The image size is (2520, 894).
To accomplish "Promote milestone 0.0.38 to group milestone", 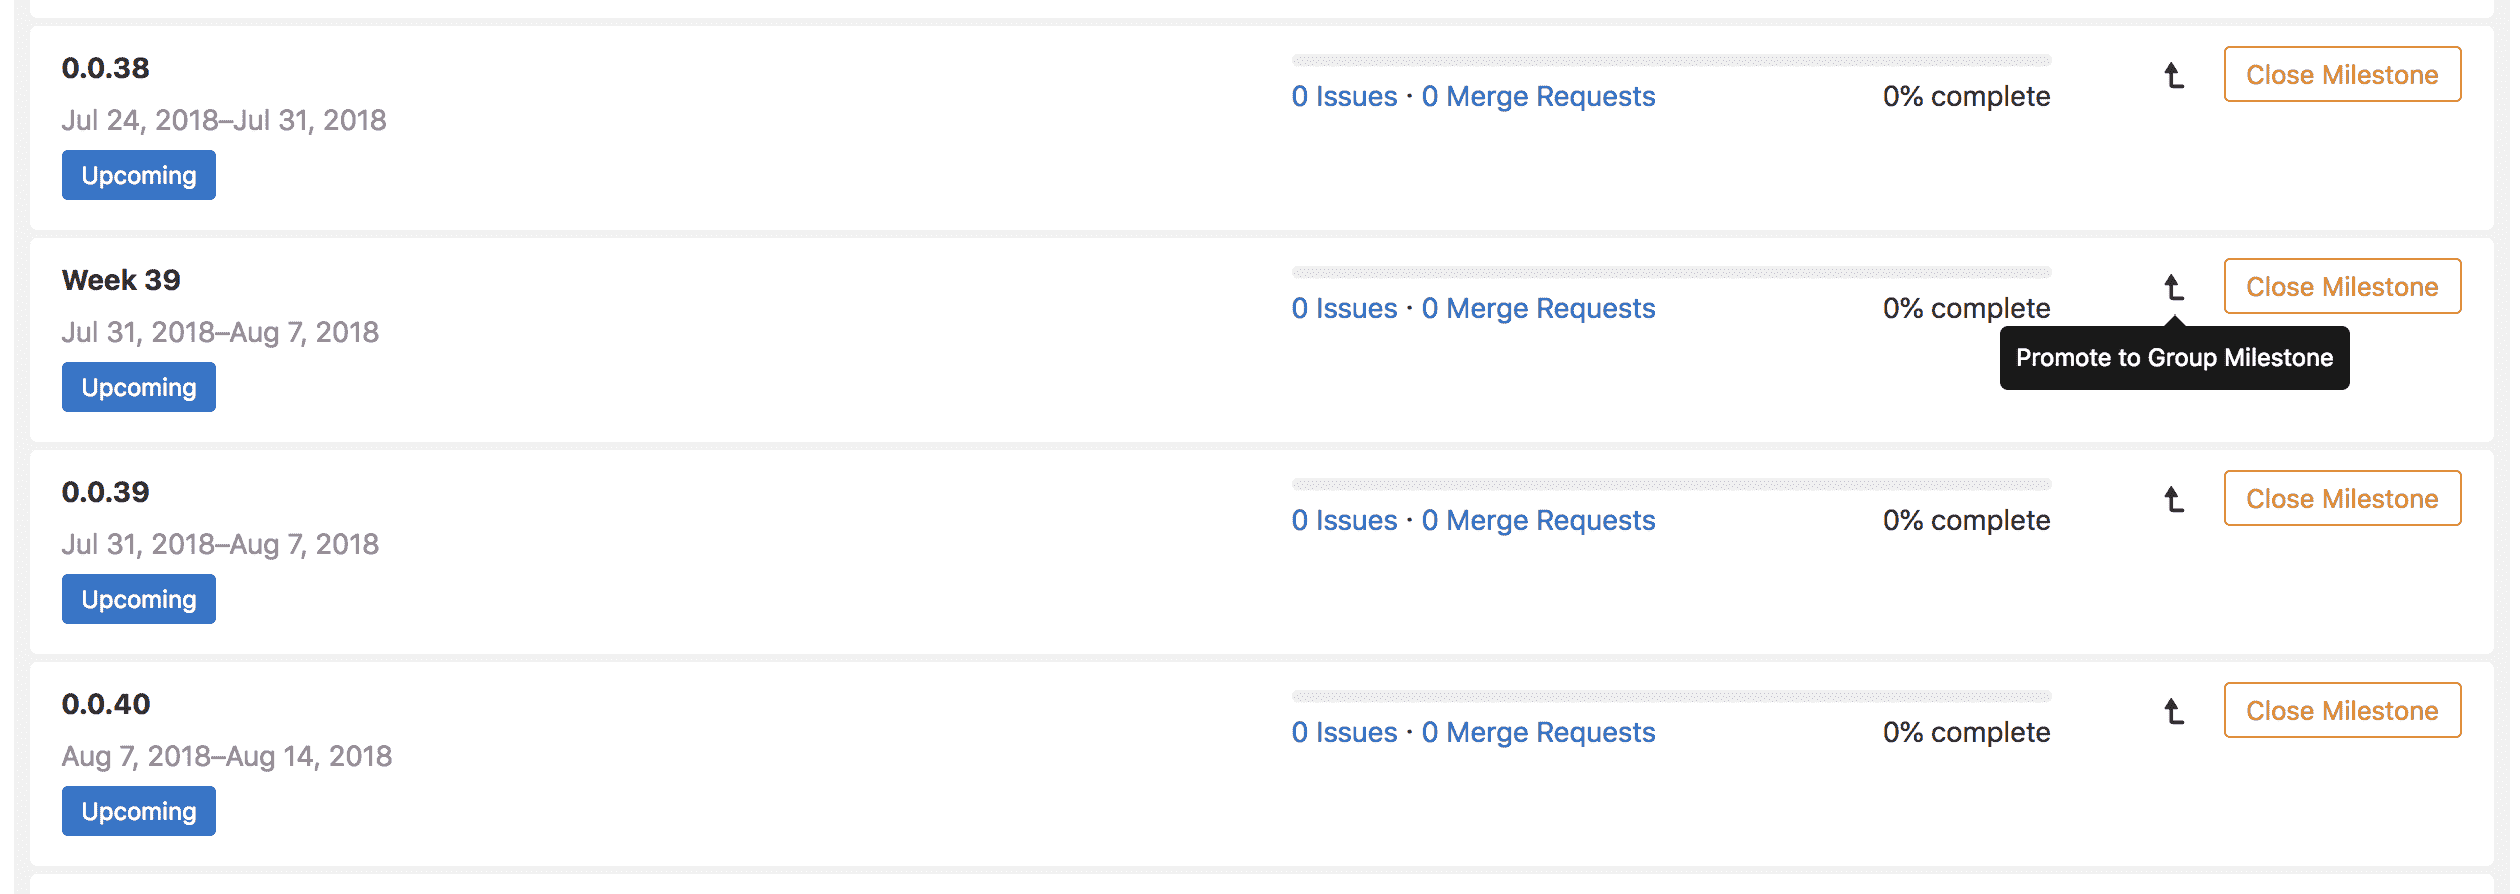I will point(2176,75).
